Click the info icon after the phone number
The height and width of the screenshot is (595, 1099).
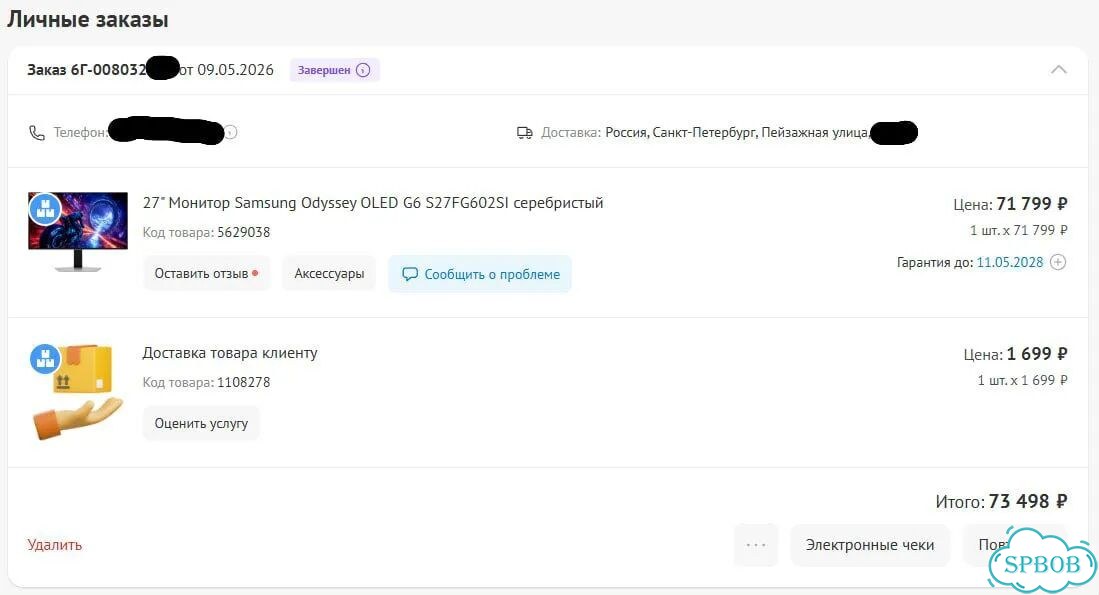[x=231, y=132]
